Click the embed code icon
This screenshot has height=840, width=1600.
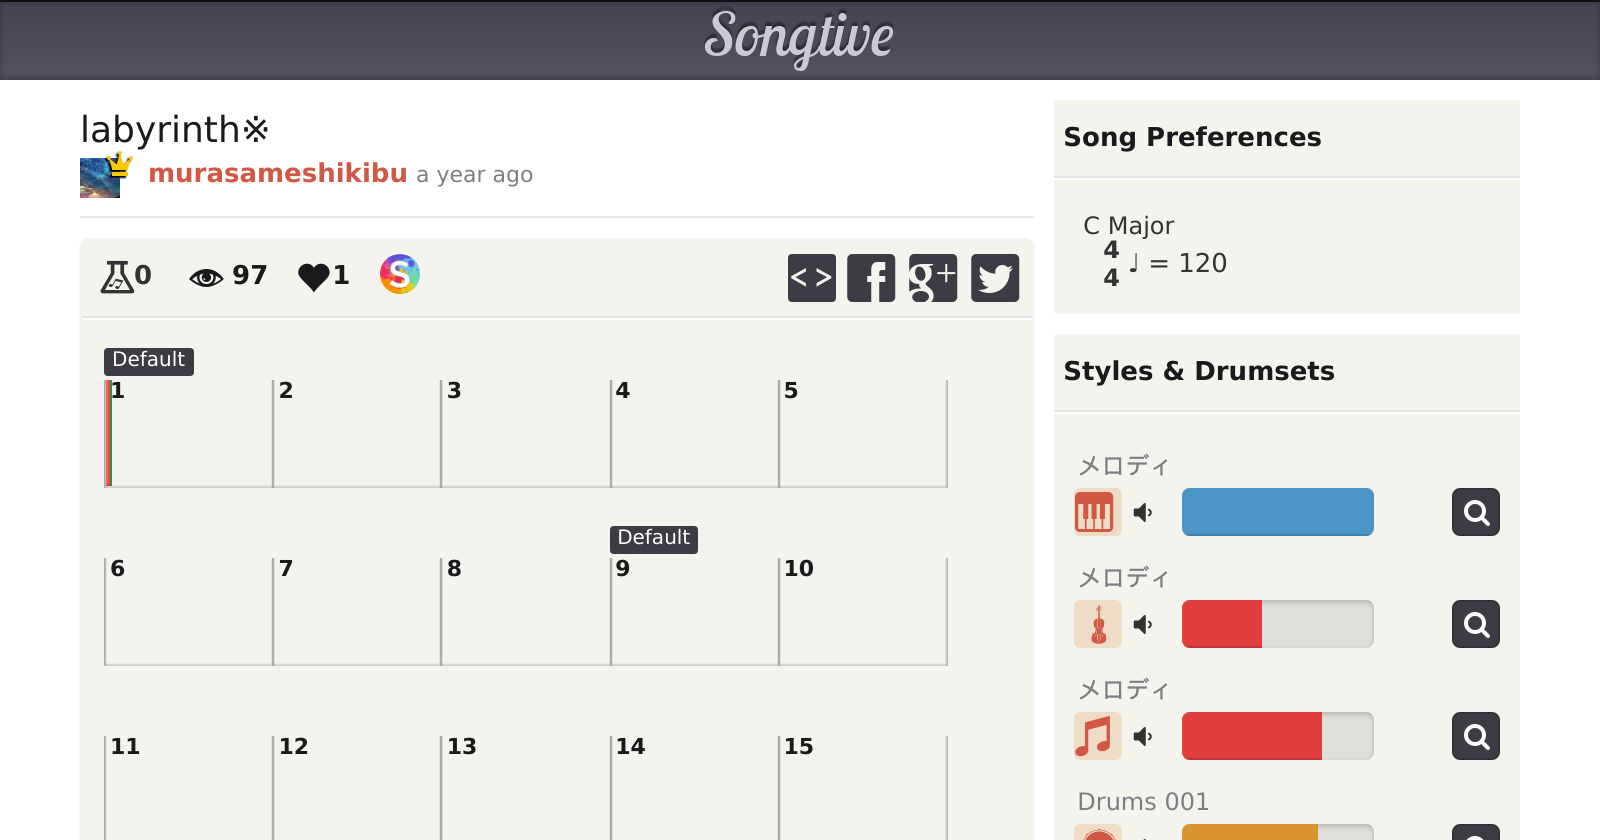[811, 278]
